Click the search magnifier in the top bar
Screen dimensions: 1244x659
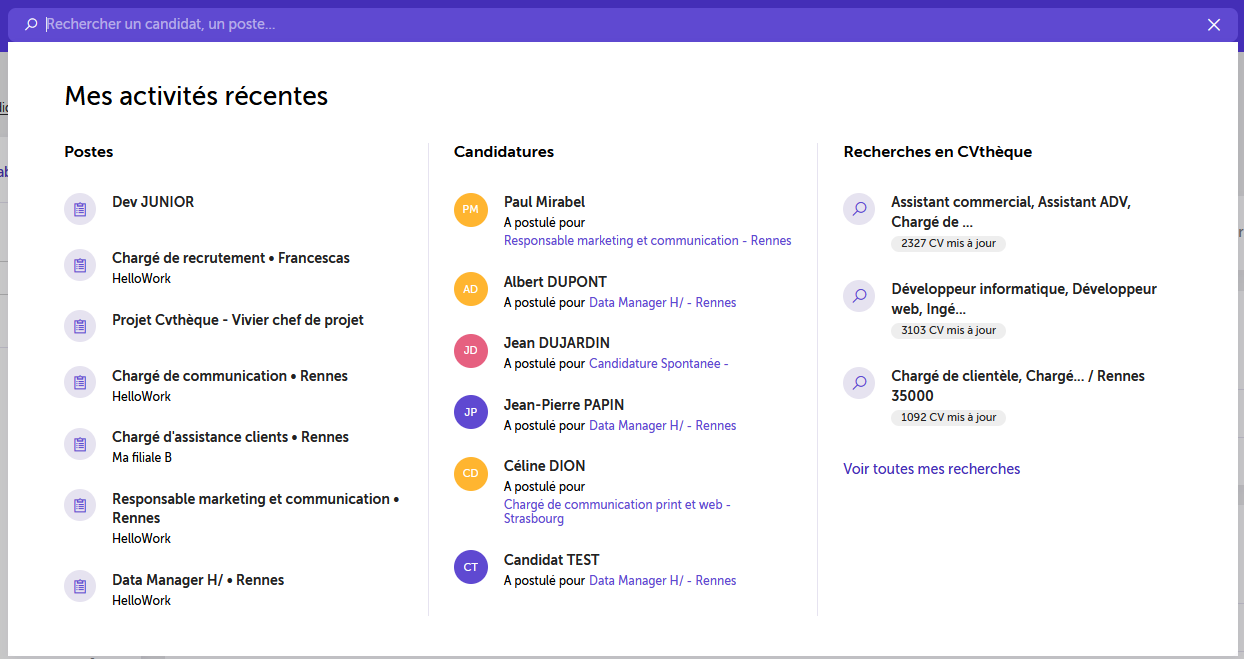(x=31, y=24)
